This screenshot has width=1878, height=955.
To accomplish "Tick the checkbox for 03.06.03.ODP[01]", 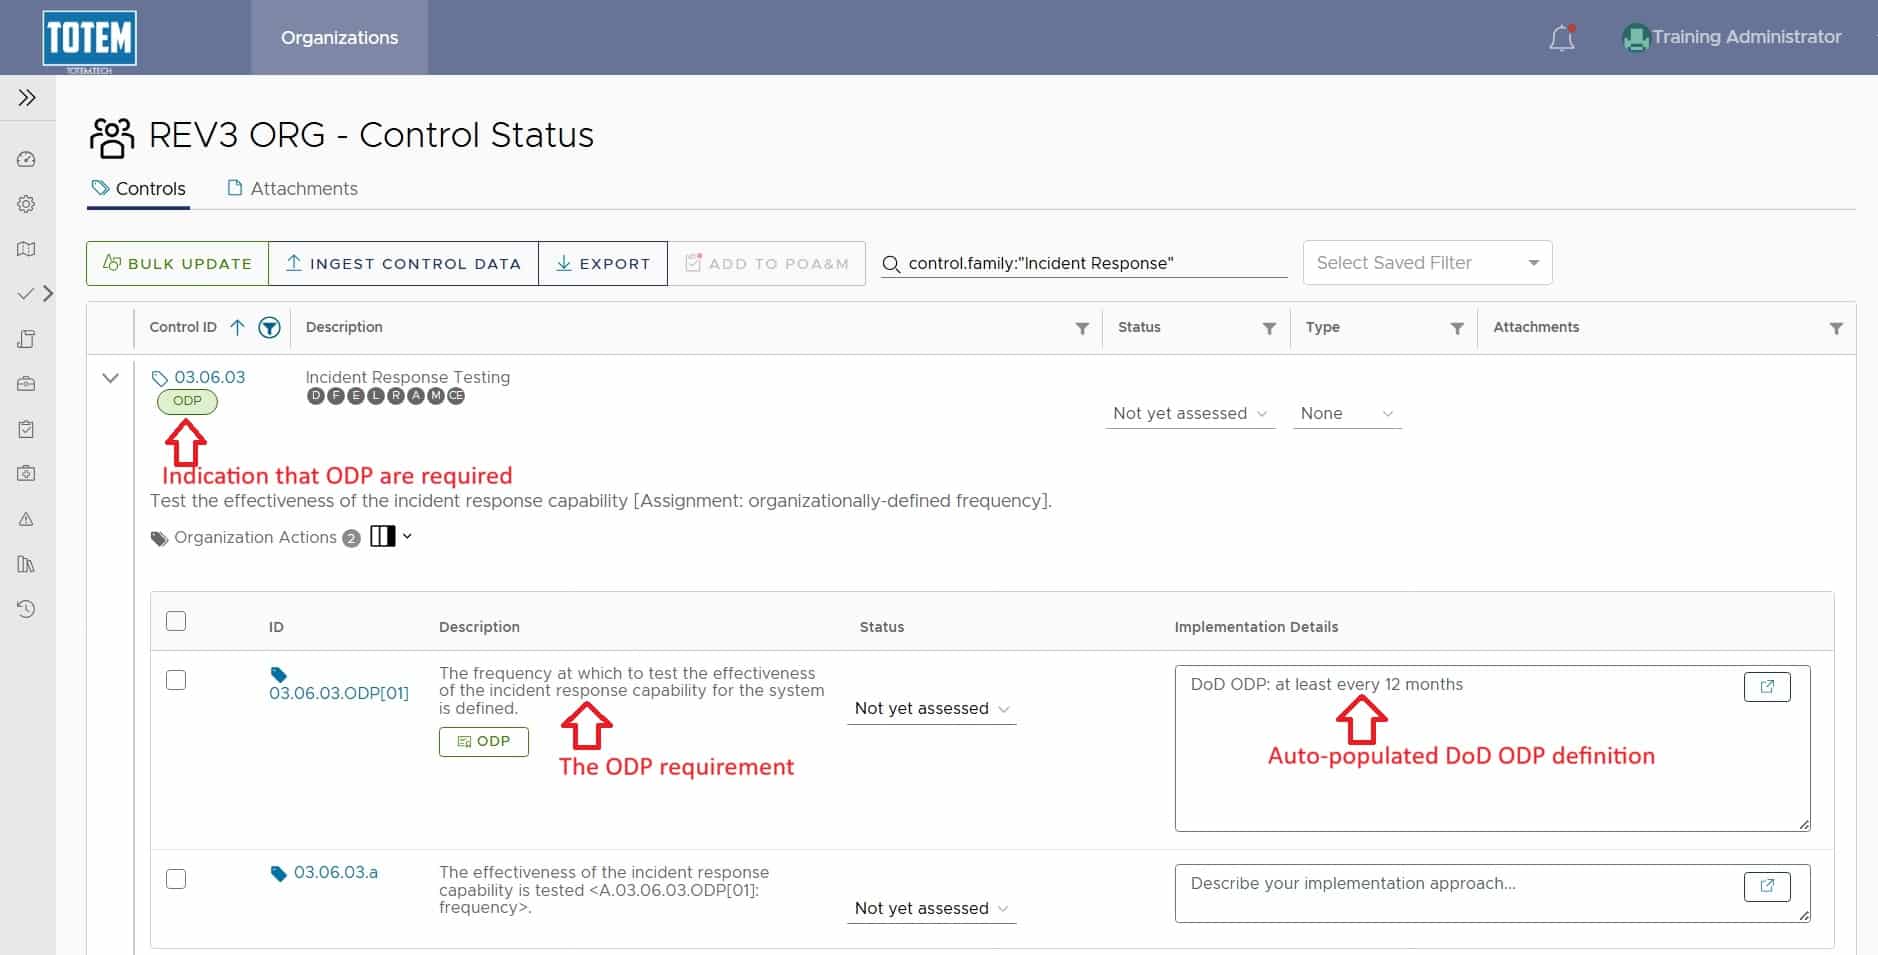I will (x=176, y=680).
